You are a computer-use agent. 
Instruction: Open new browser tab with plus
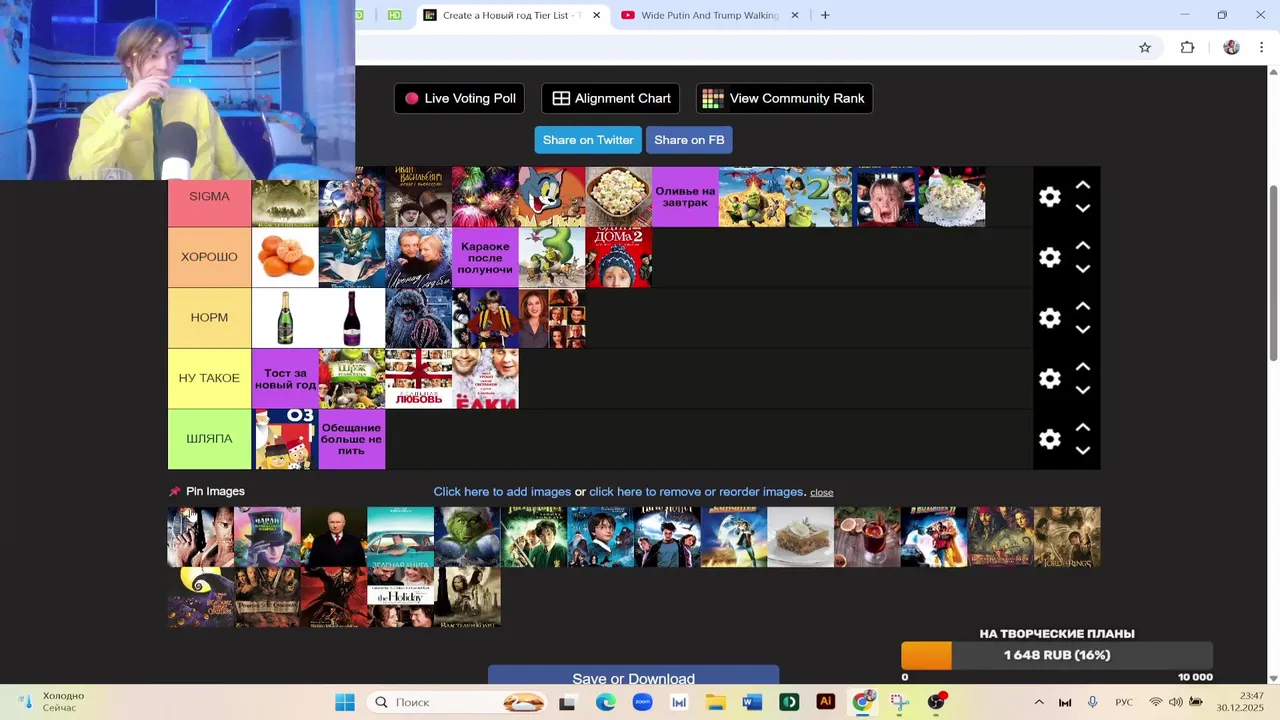click(x=825, y=15)
